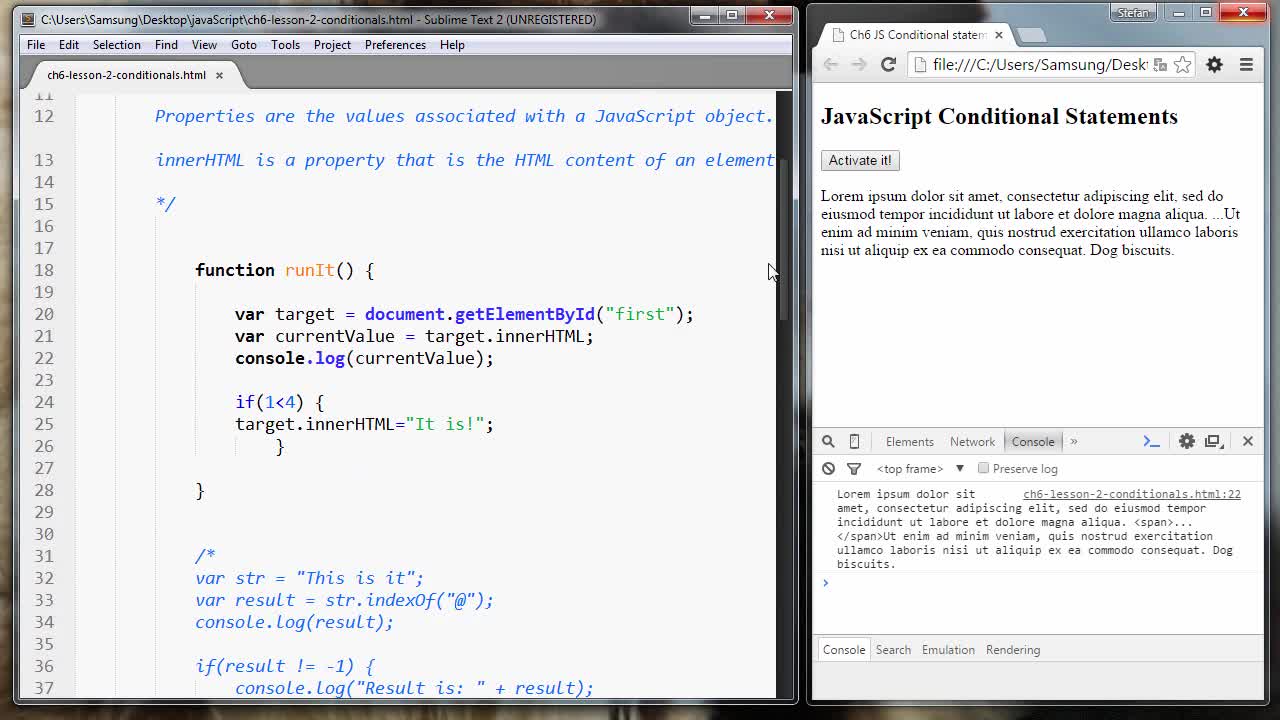This screenshot has height=720, width=1280.
Task: Click the runIt function name in code
Action: coord(309,270)
